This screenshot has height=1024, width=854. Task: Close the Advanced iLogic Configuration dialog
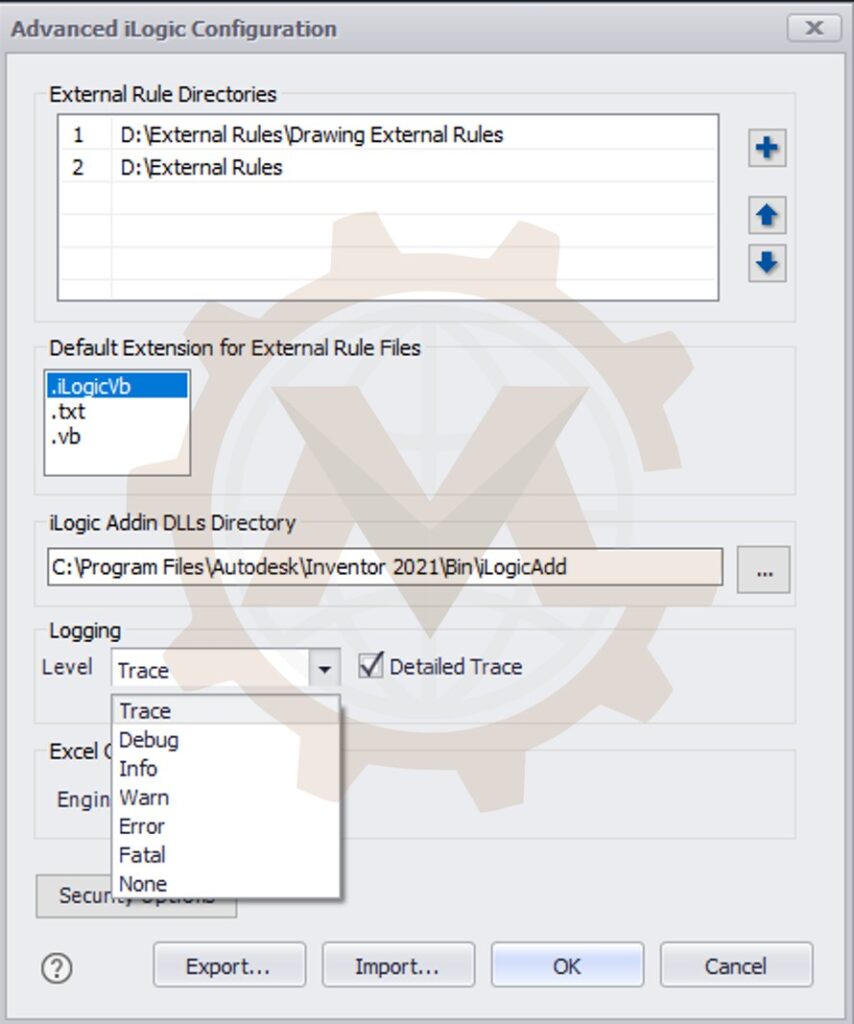tap(814, 28)
